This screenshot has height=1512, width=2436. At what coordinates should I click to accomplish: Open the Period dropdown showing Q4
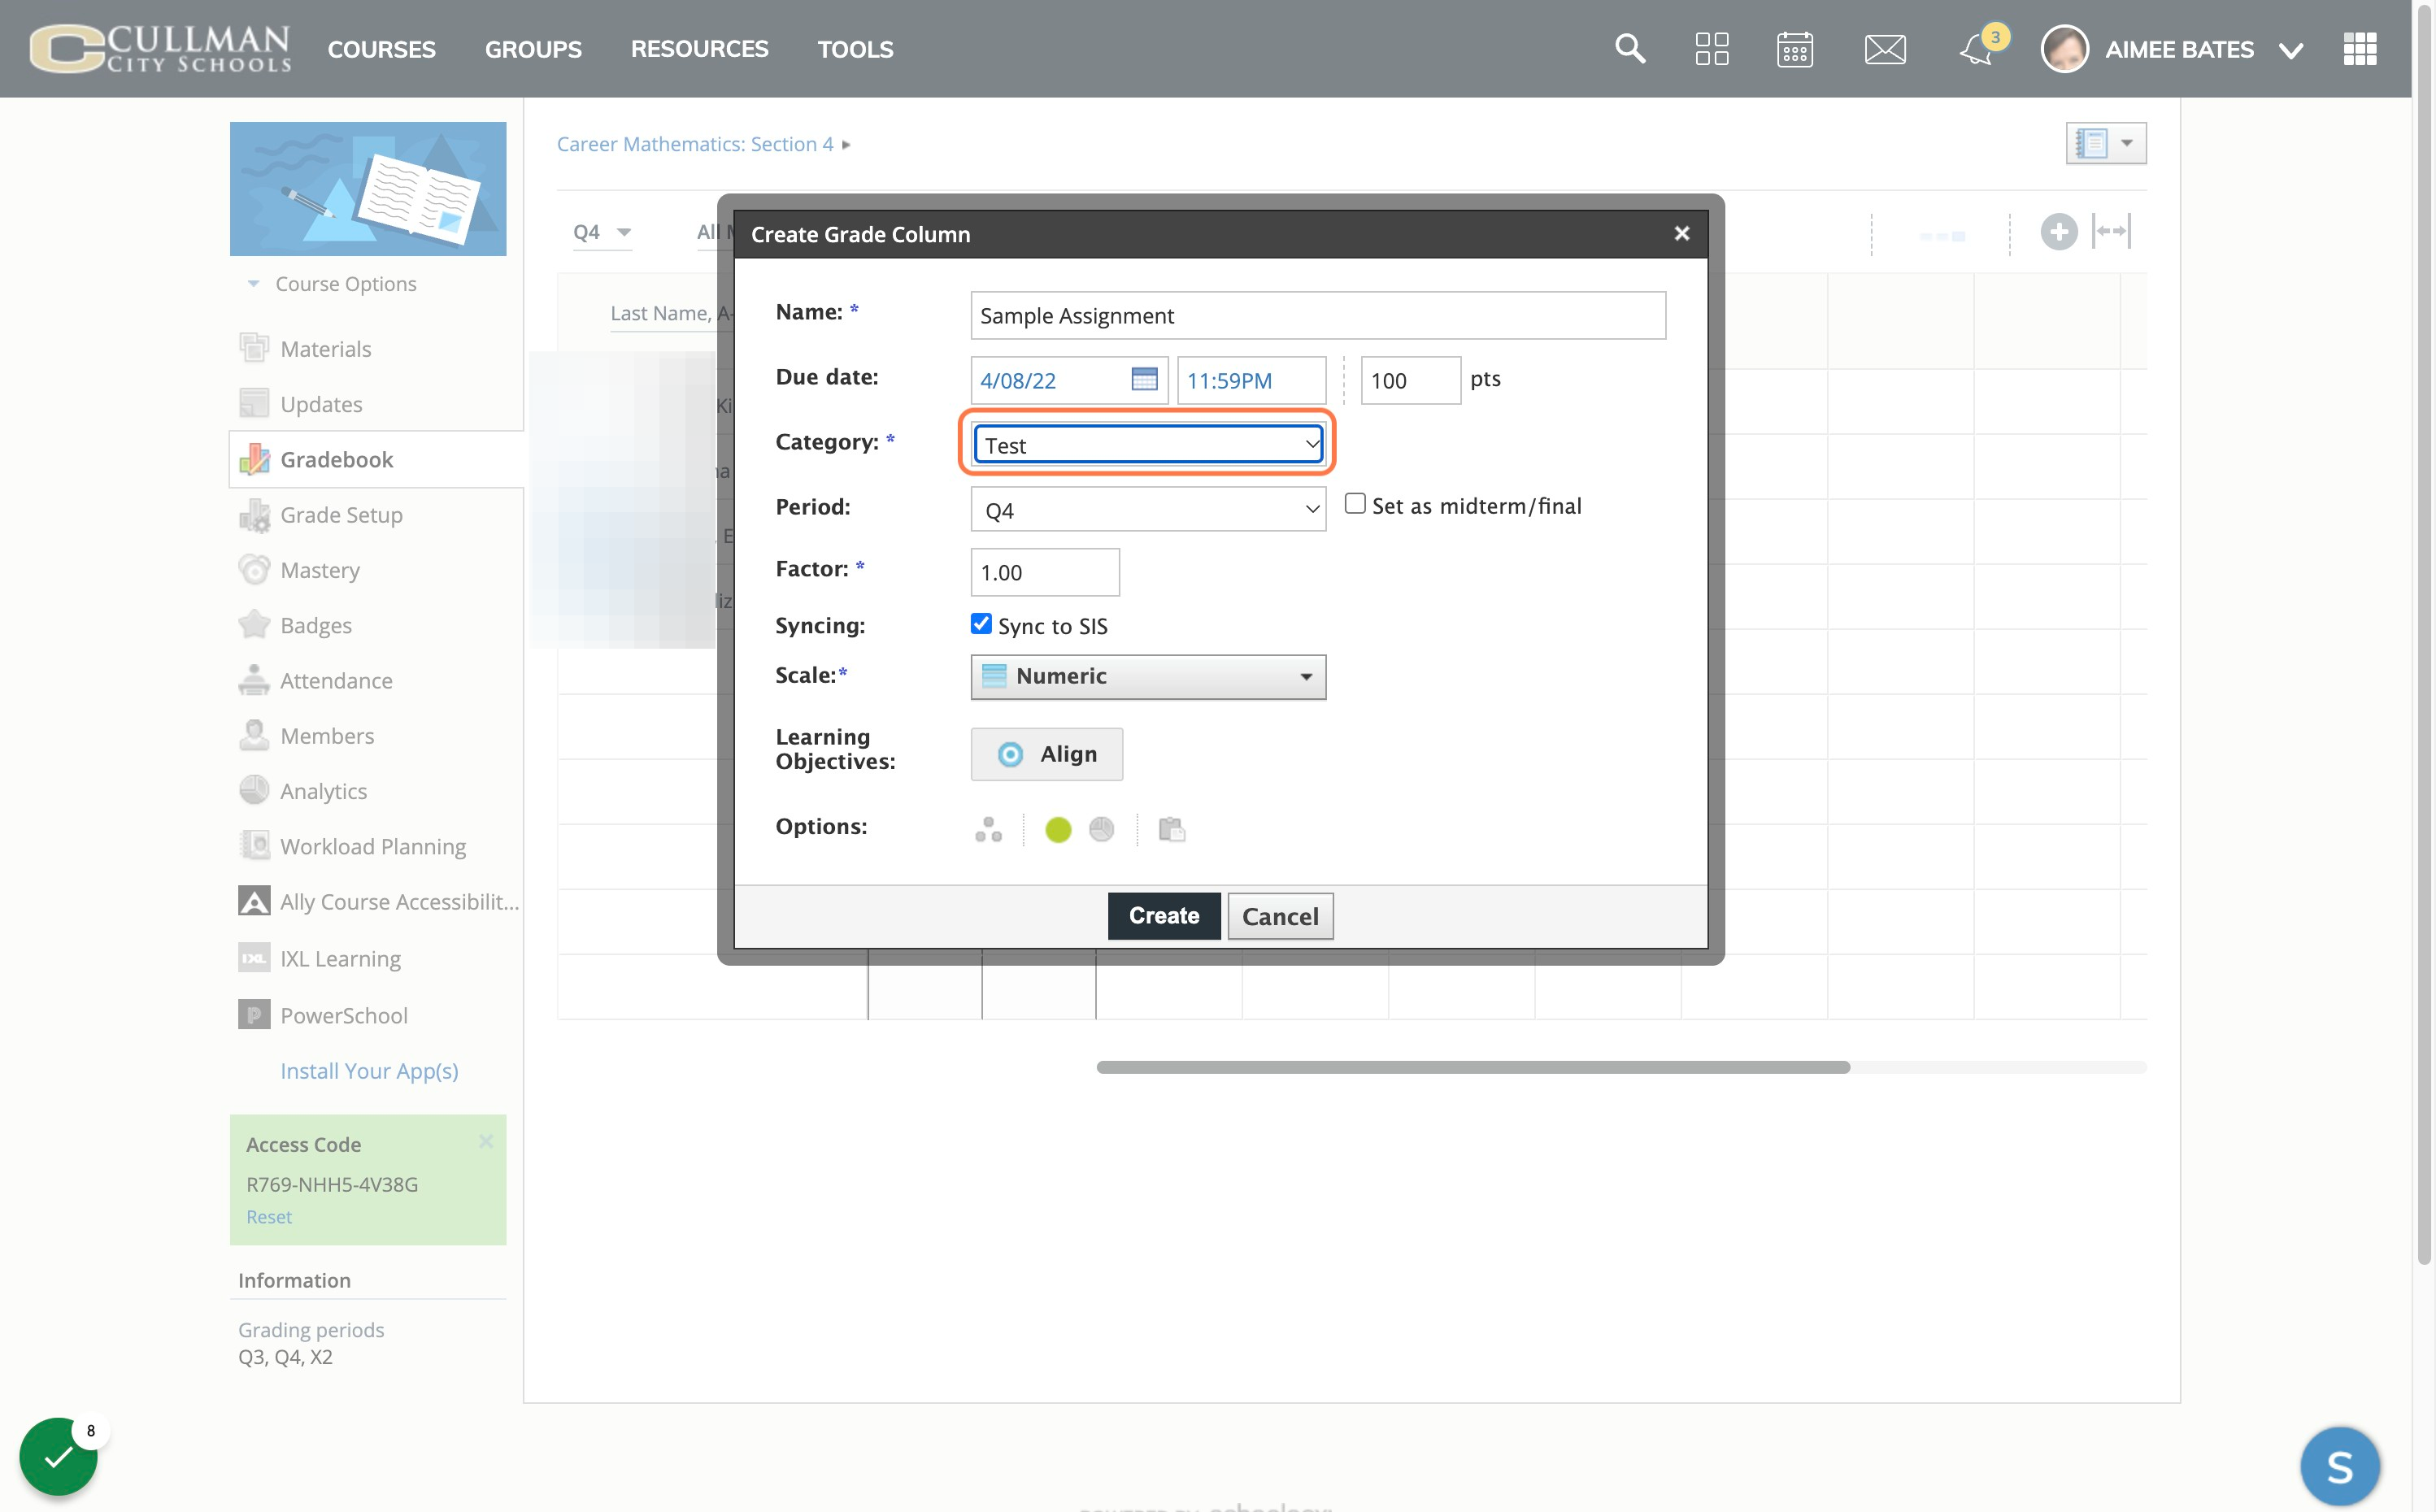1148,509
